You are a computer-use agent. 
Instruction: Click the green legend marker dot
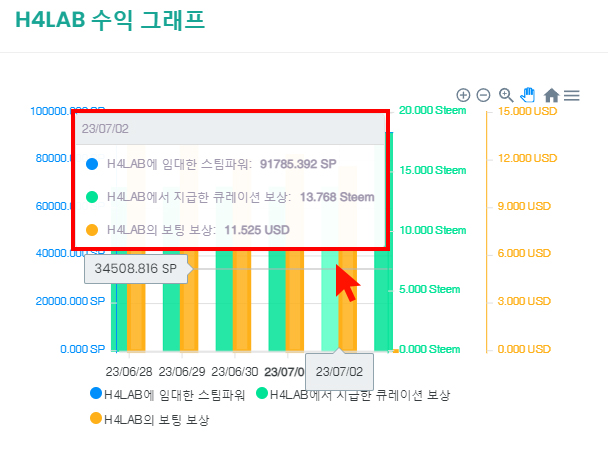coord(262,393)
